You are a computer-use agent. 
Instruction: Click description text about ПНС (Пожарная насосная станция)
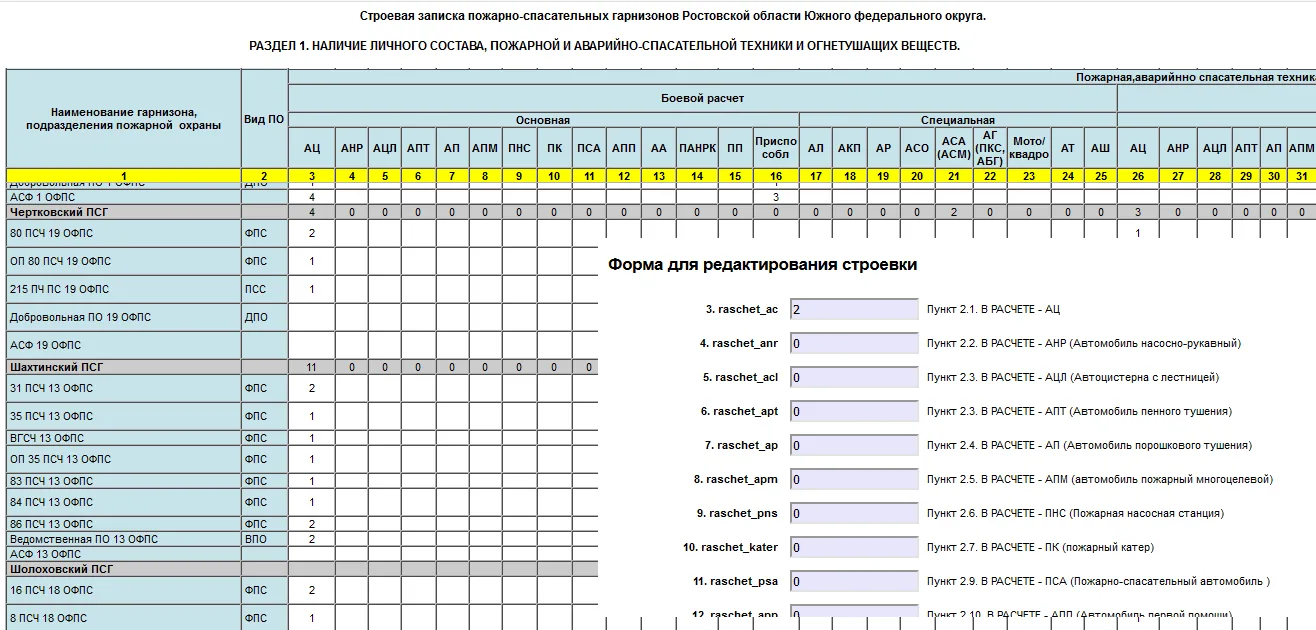pyautogui.click(x=1075, y=514)
